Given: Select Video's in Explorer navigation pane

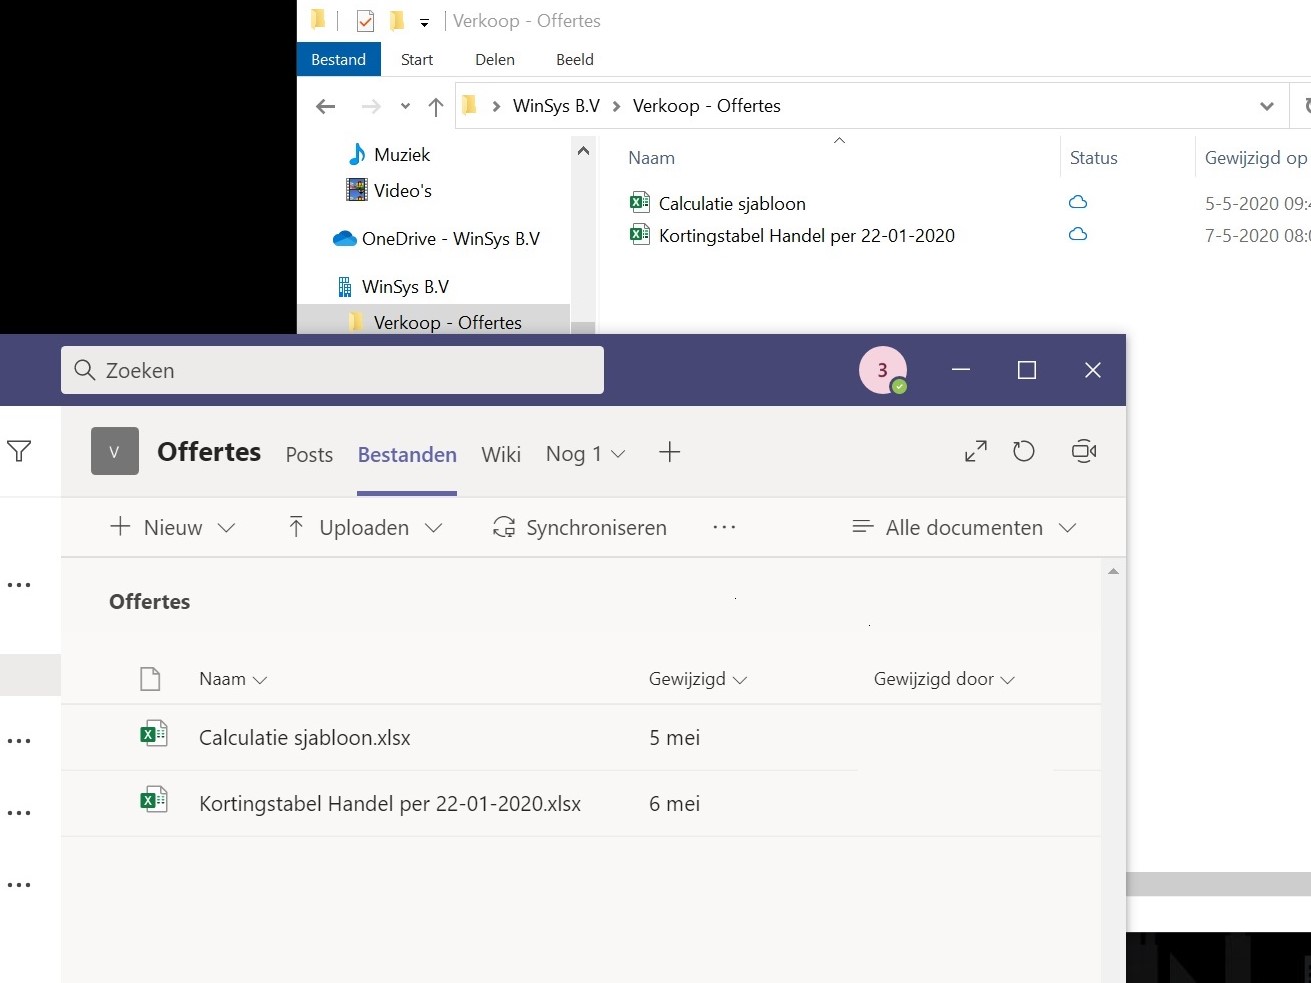Looking at the screenshot, I should [x=389, y=191].
